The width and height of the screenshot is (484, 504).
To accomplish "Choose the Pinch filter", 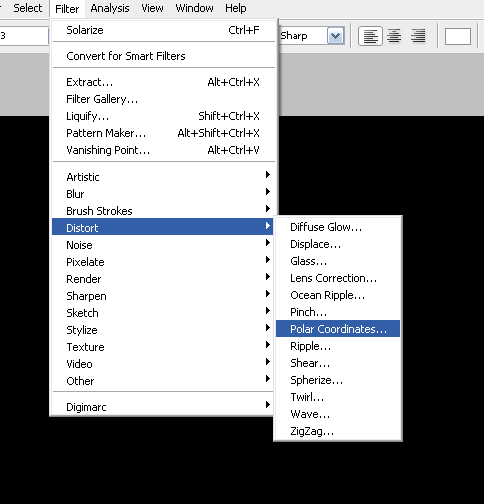I will [x=338, y=312].
